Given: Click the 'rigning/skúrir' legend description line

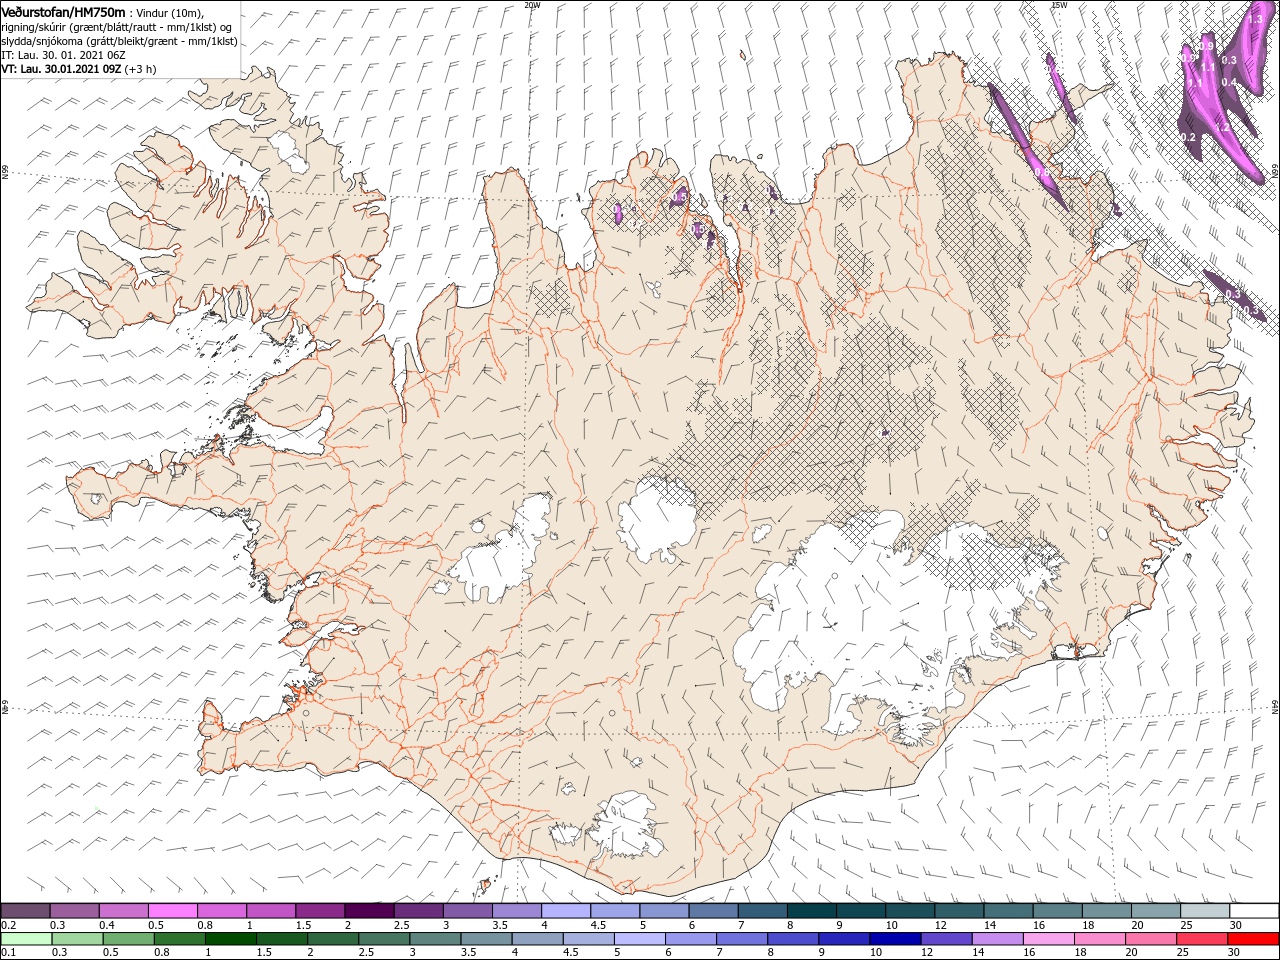Looking at the screenshot, I should coord(118,26).
